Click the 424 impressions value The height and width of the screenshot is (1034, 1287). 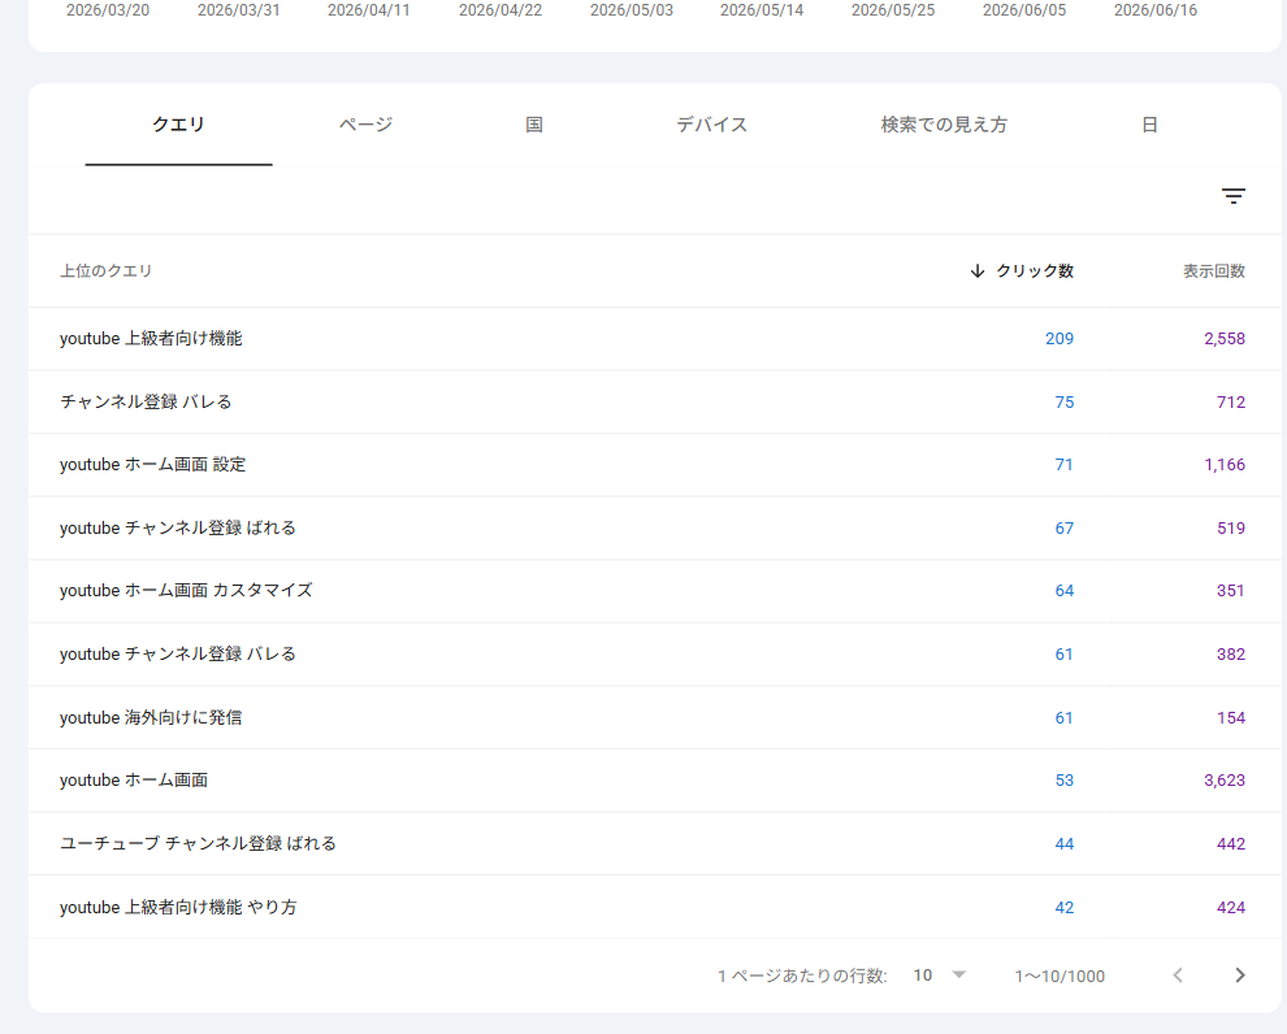click(x=1231, y=908)
